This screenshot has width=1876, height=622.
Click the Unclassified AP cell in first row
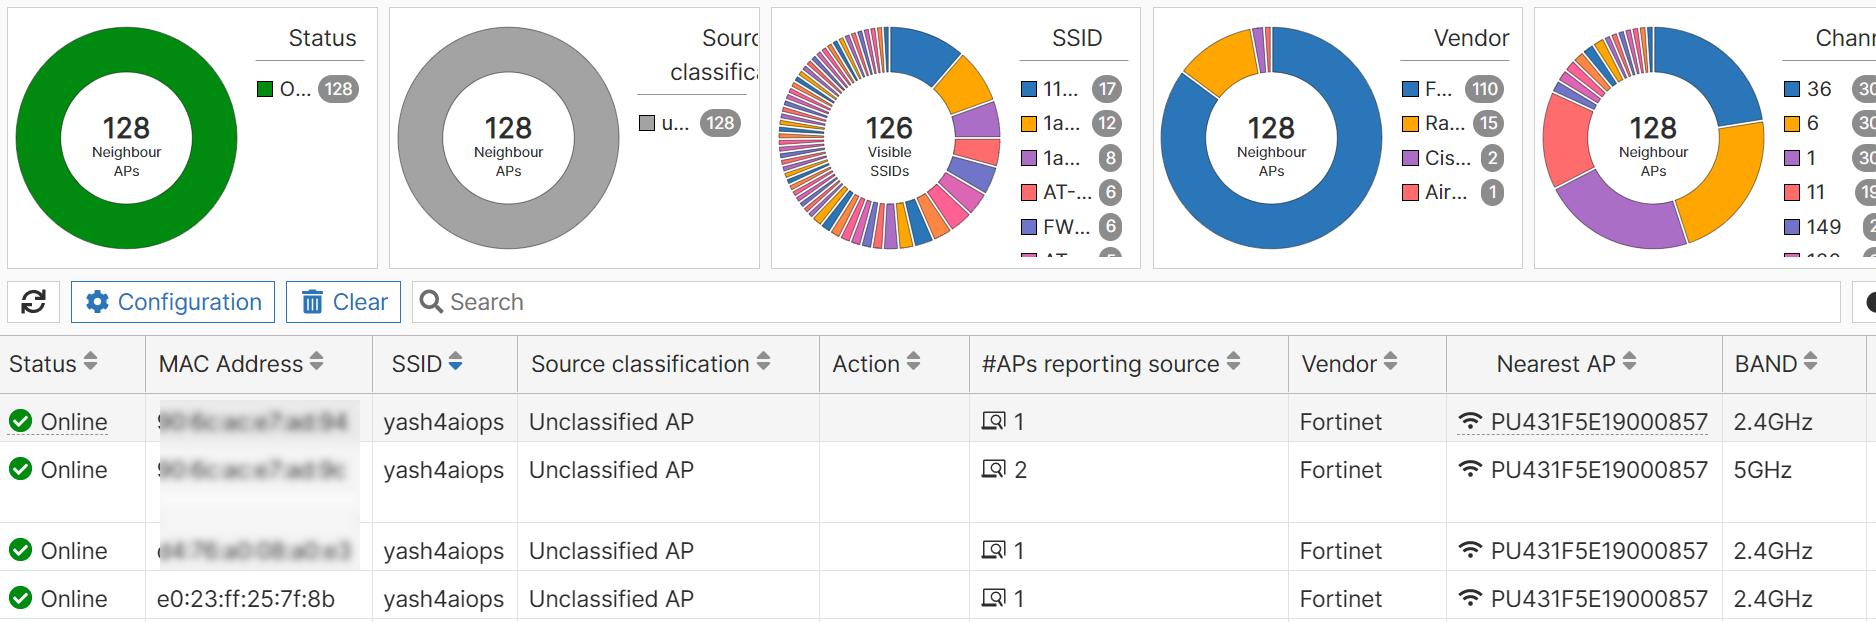[611, 422]
